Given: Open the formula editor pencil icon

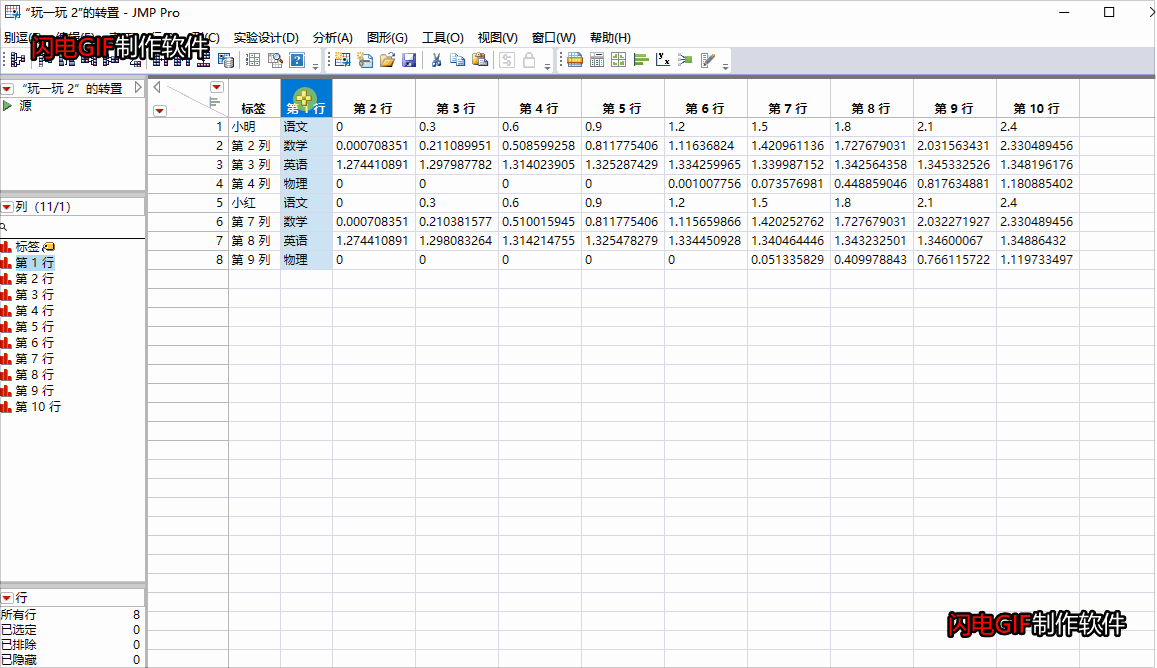Looking at the screenshot, I should 707,60.
